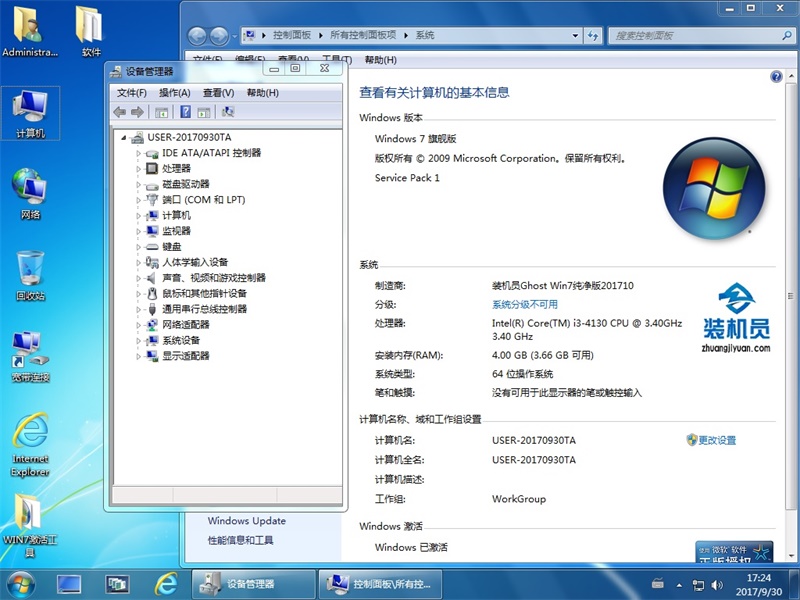
Task: Select the 计算机 desktop icon
Action: [x=30, y=112]
